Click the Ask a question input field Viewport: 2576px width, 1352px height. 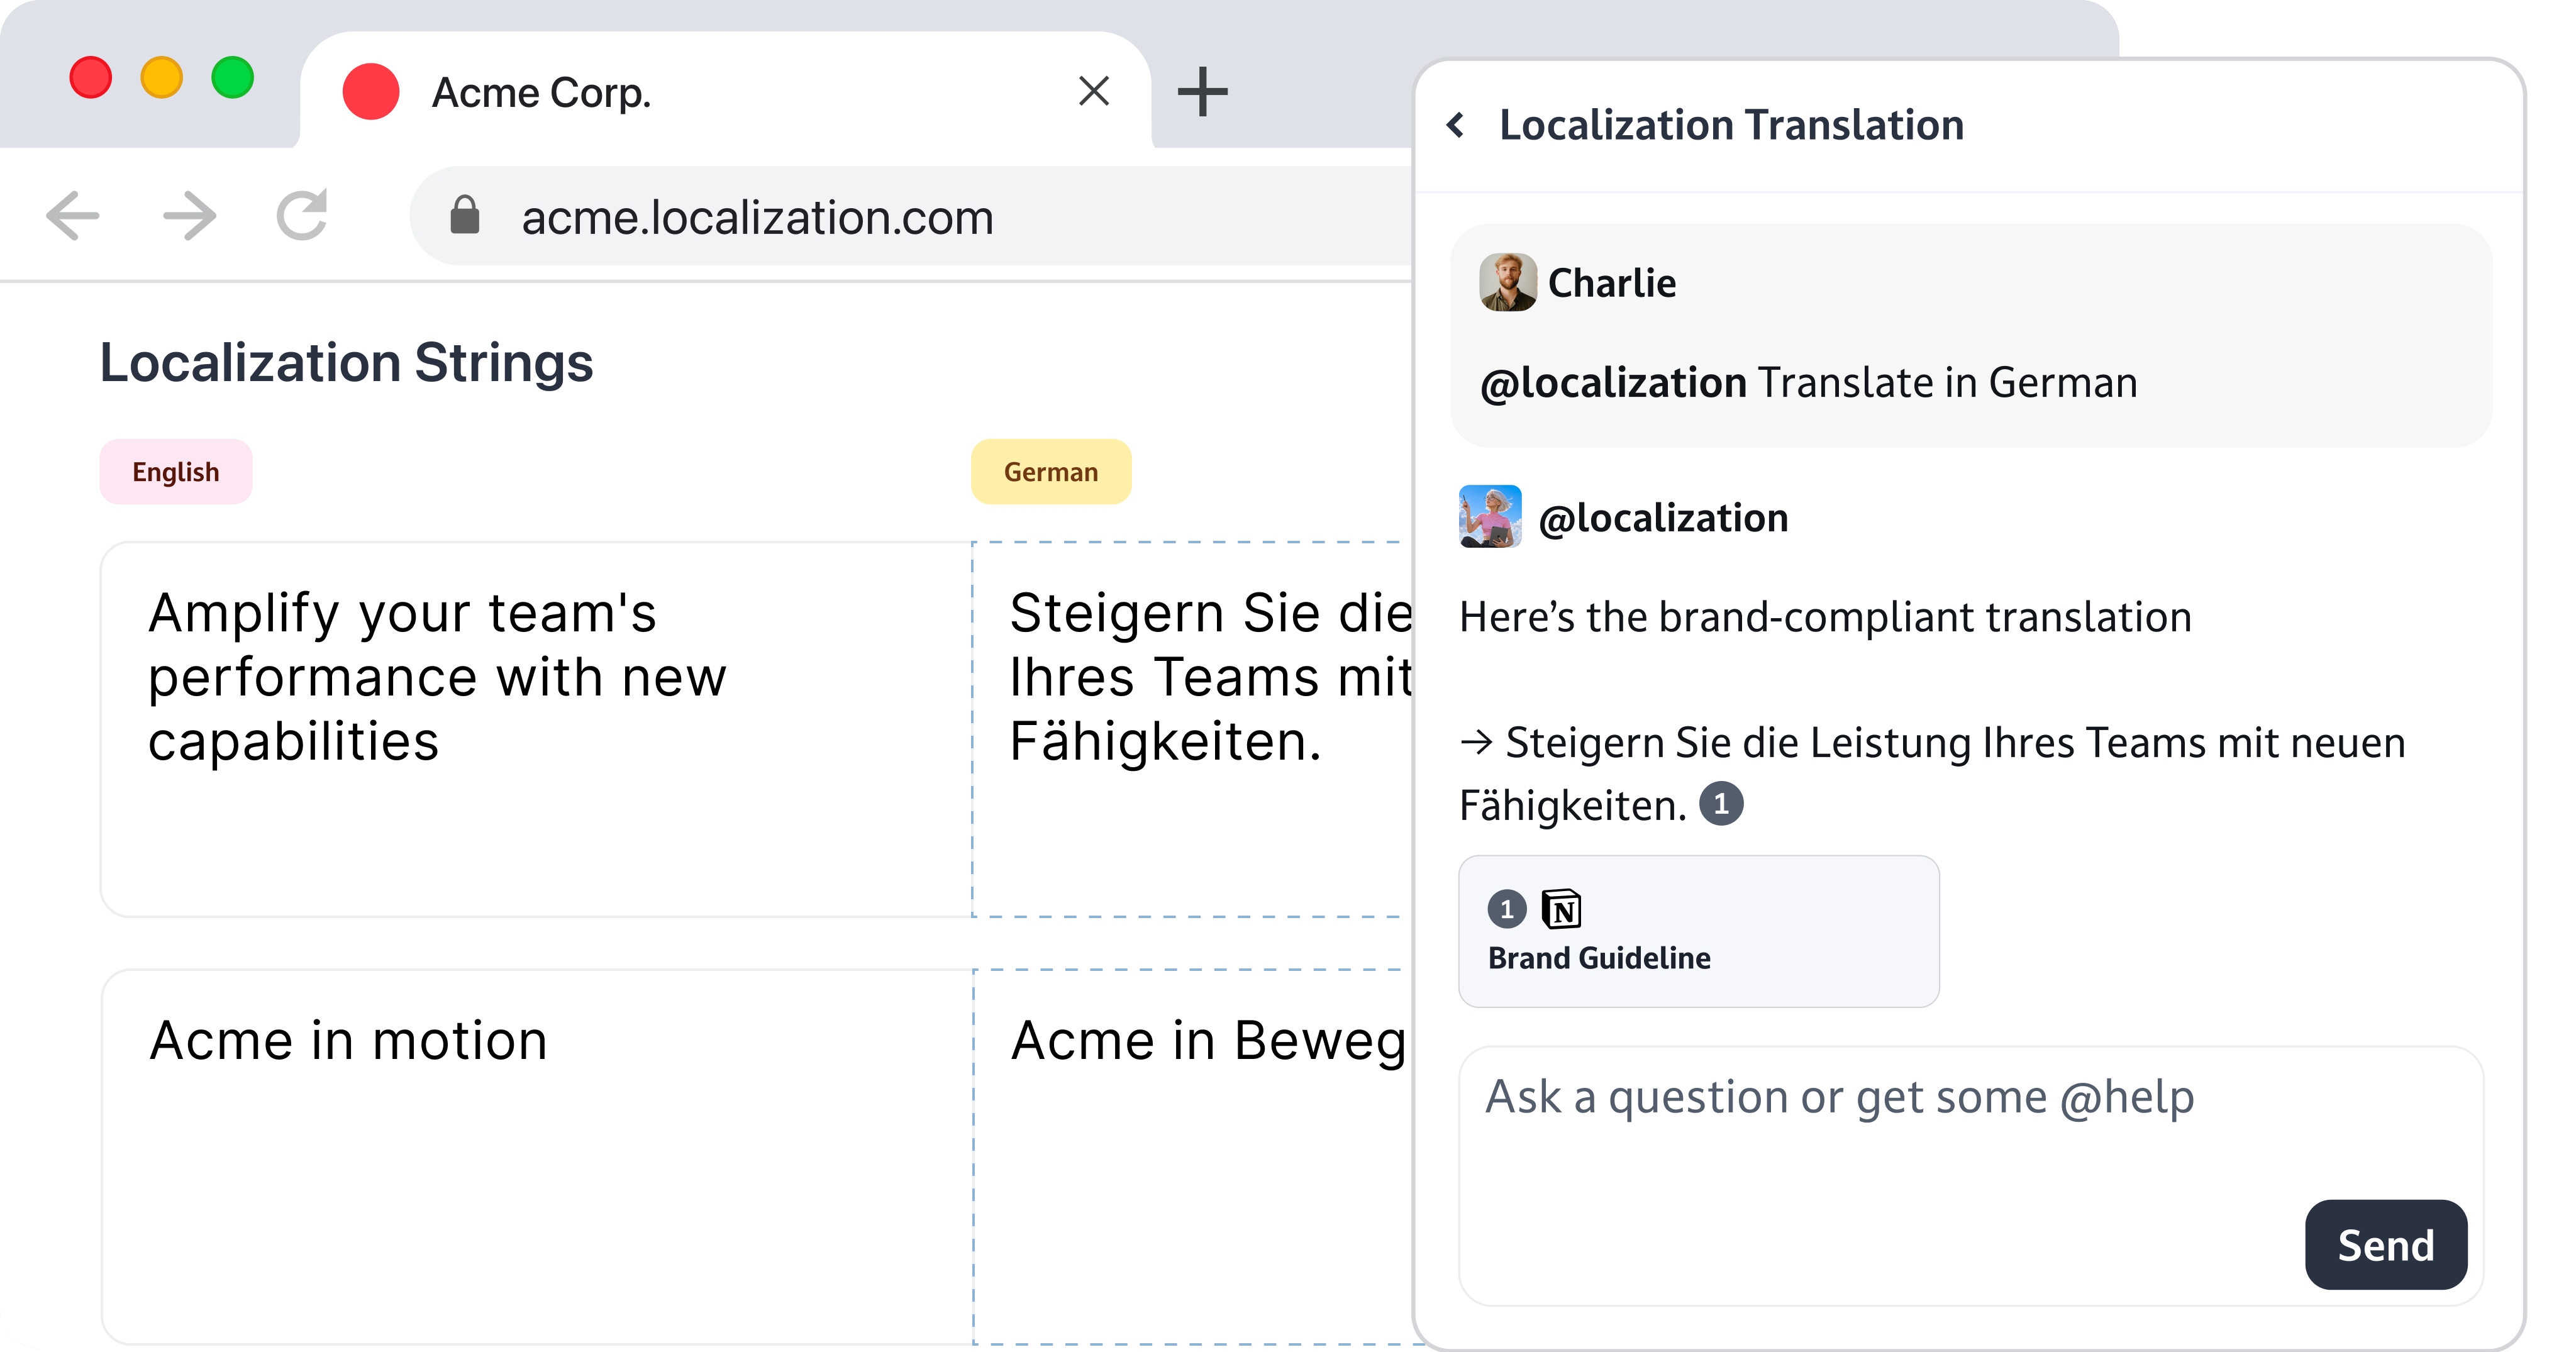click(1970, 1176)
